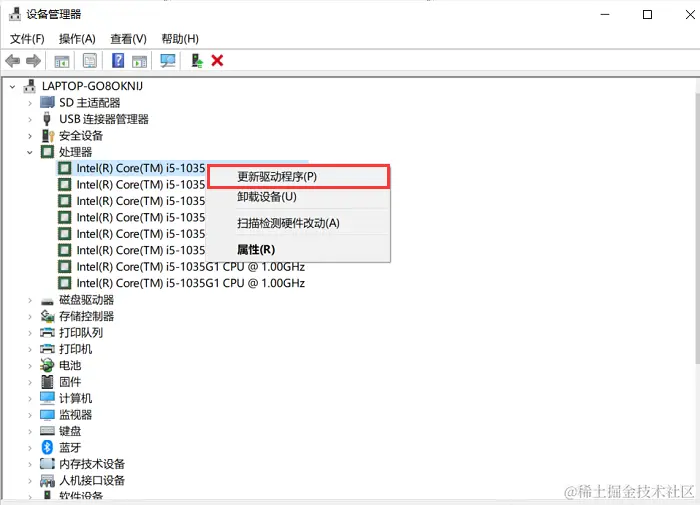Select the 监视器 tree label
The width and height of the screenshot is (700, 505).
point(75,415)
